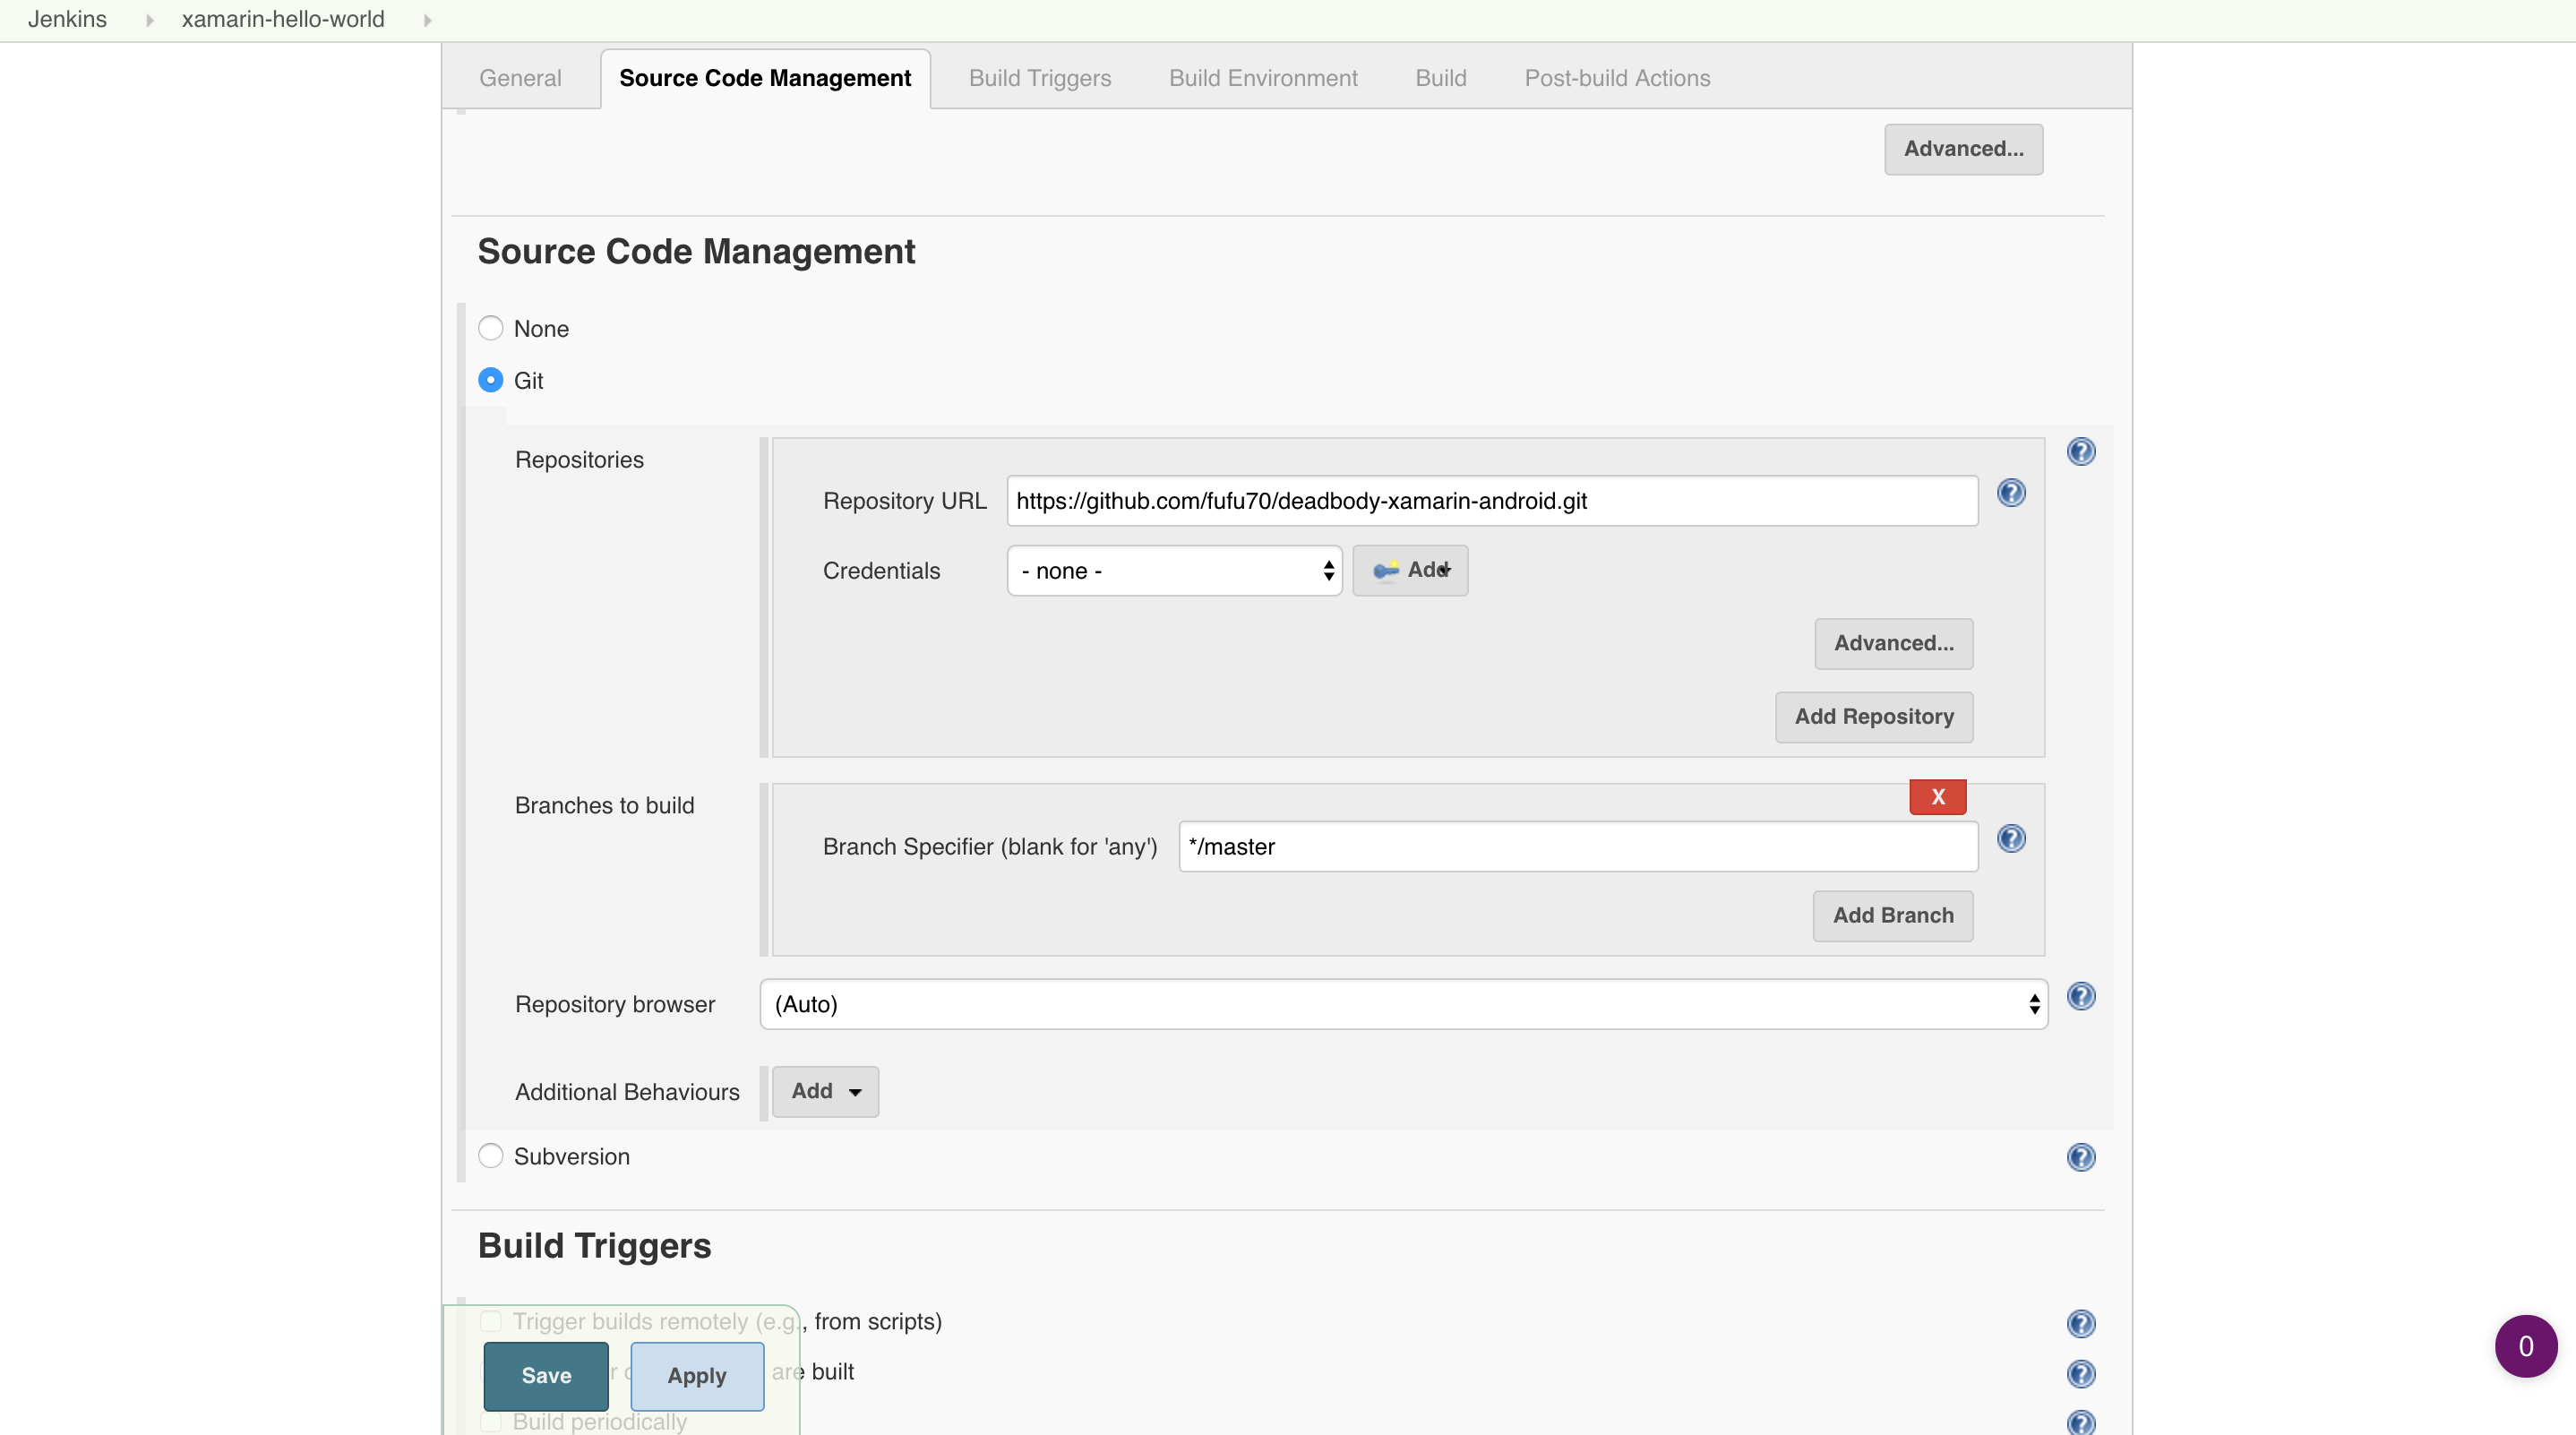Switch to the Build tab
Viewport: 2576px width, 1435px height.
1441,78
